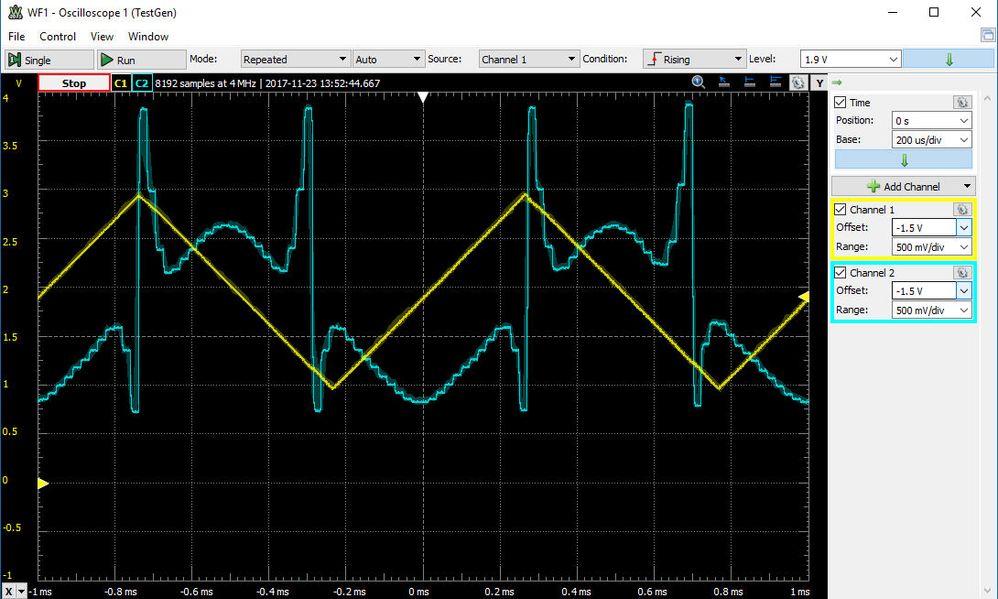Image resolution: width=998 pixels, height=599 pixels.
Task: Open the Level dropdown showing 1.9 V
Action: (x=850, y=59)
